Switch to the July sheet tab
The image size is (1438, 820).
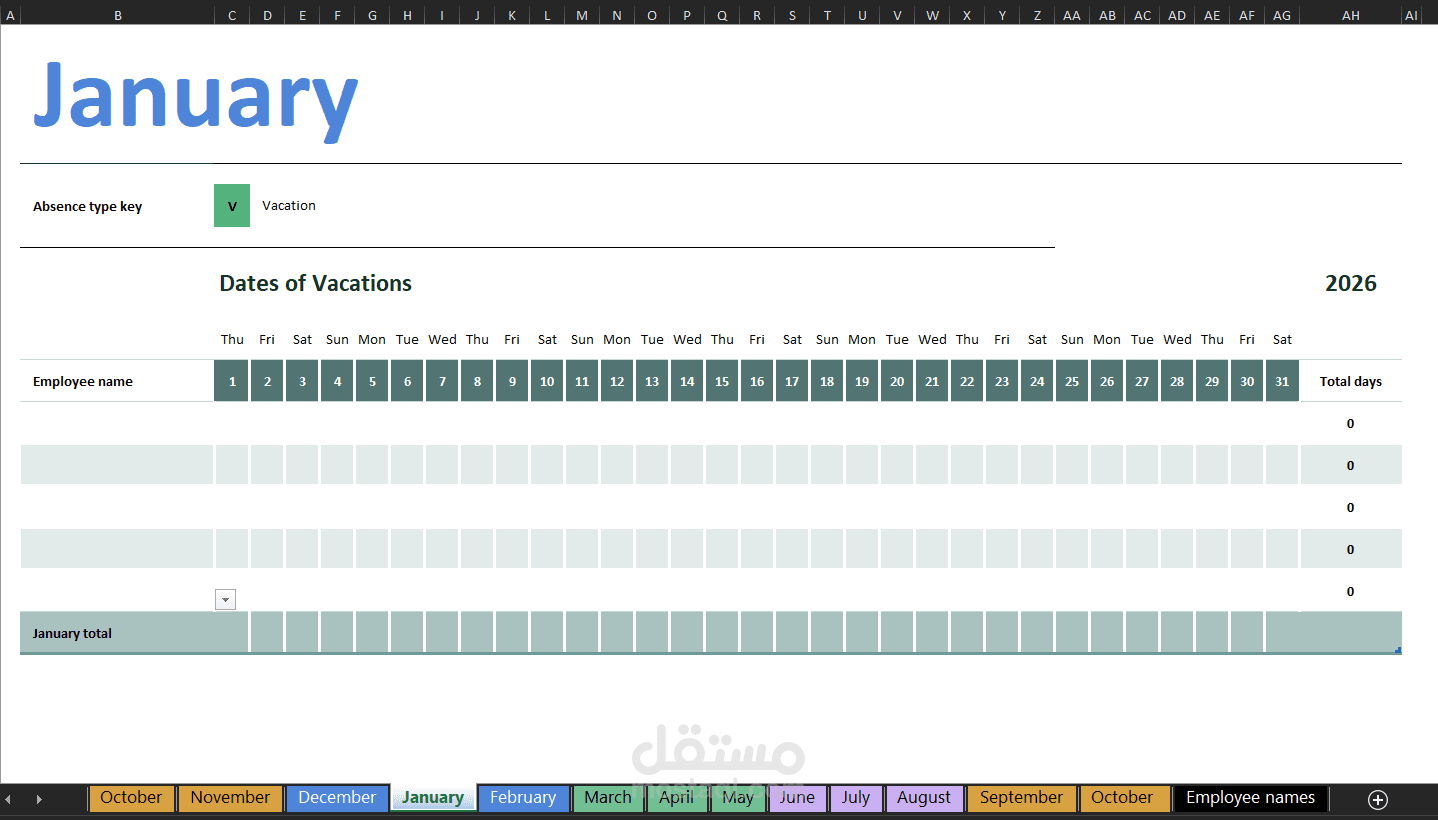pyautogui.click(x=856, y=798)
